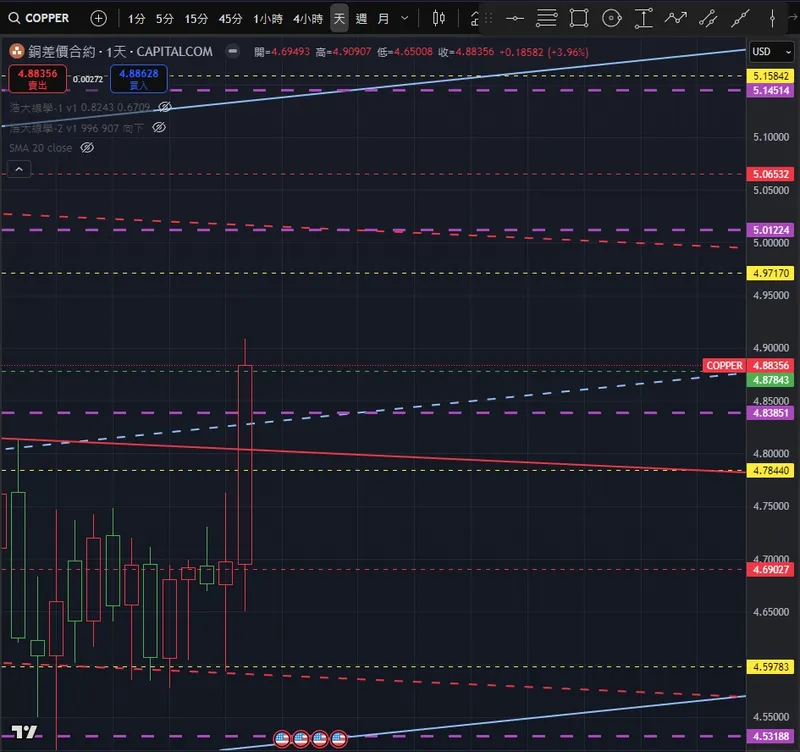This screenshot has height=752, width=800.
Task: Click the plus icon to compare or add symbol
Action: pyautogui.click(x=98, y=18)
